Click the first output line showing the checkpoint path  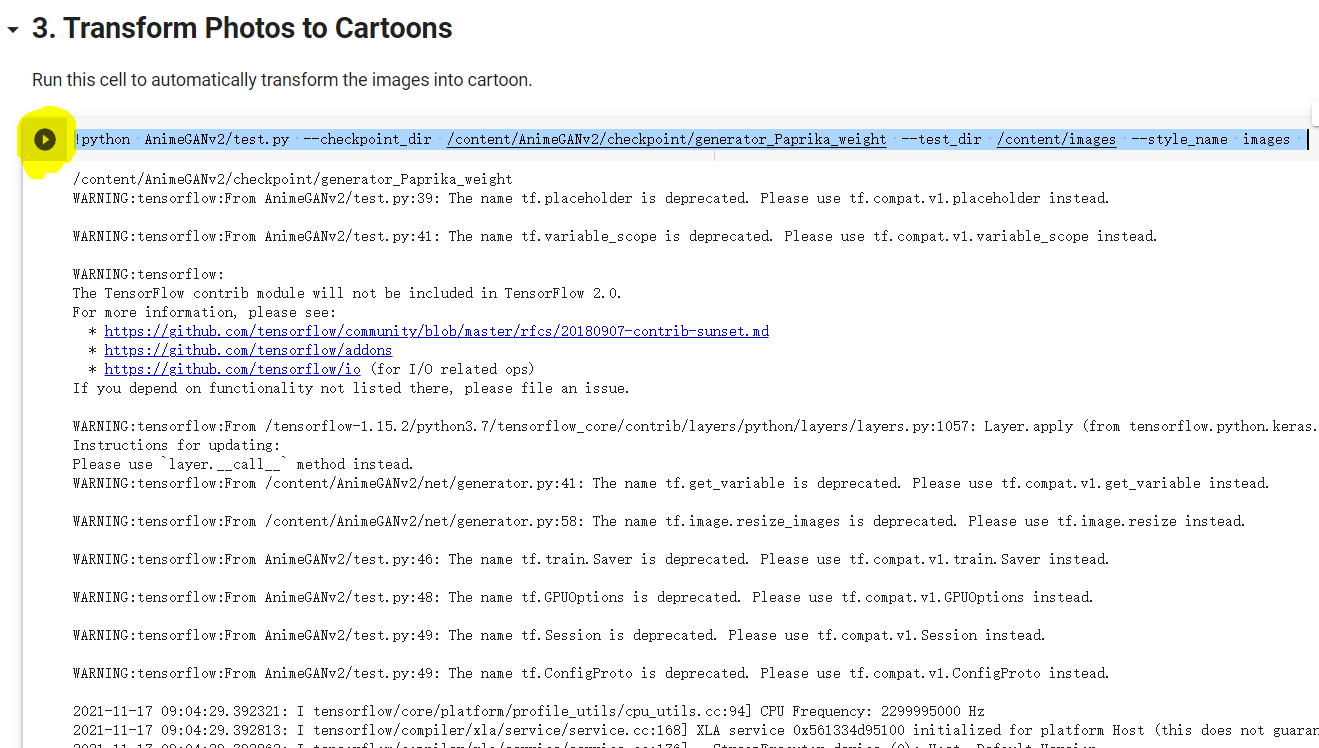(x=292, y=179)
